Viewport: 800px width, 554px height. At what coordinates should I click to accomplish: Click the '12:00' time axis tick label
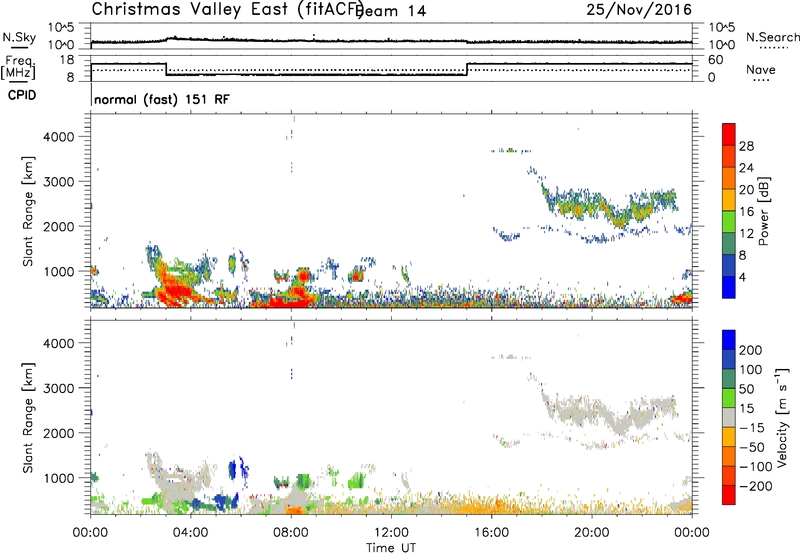click(391, 533)
